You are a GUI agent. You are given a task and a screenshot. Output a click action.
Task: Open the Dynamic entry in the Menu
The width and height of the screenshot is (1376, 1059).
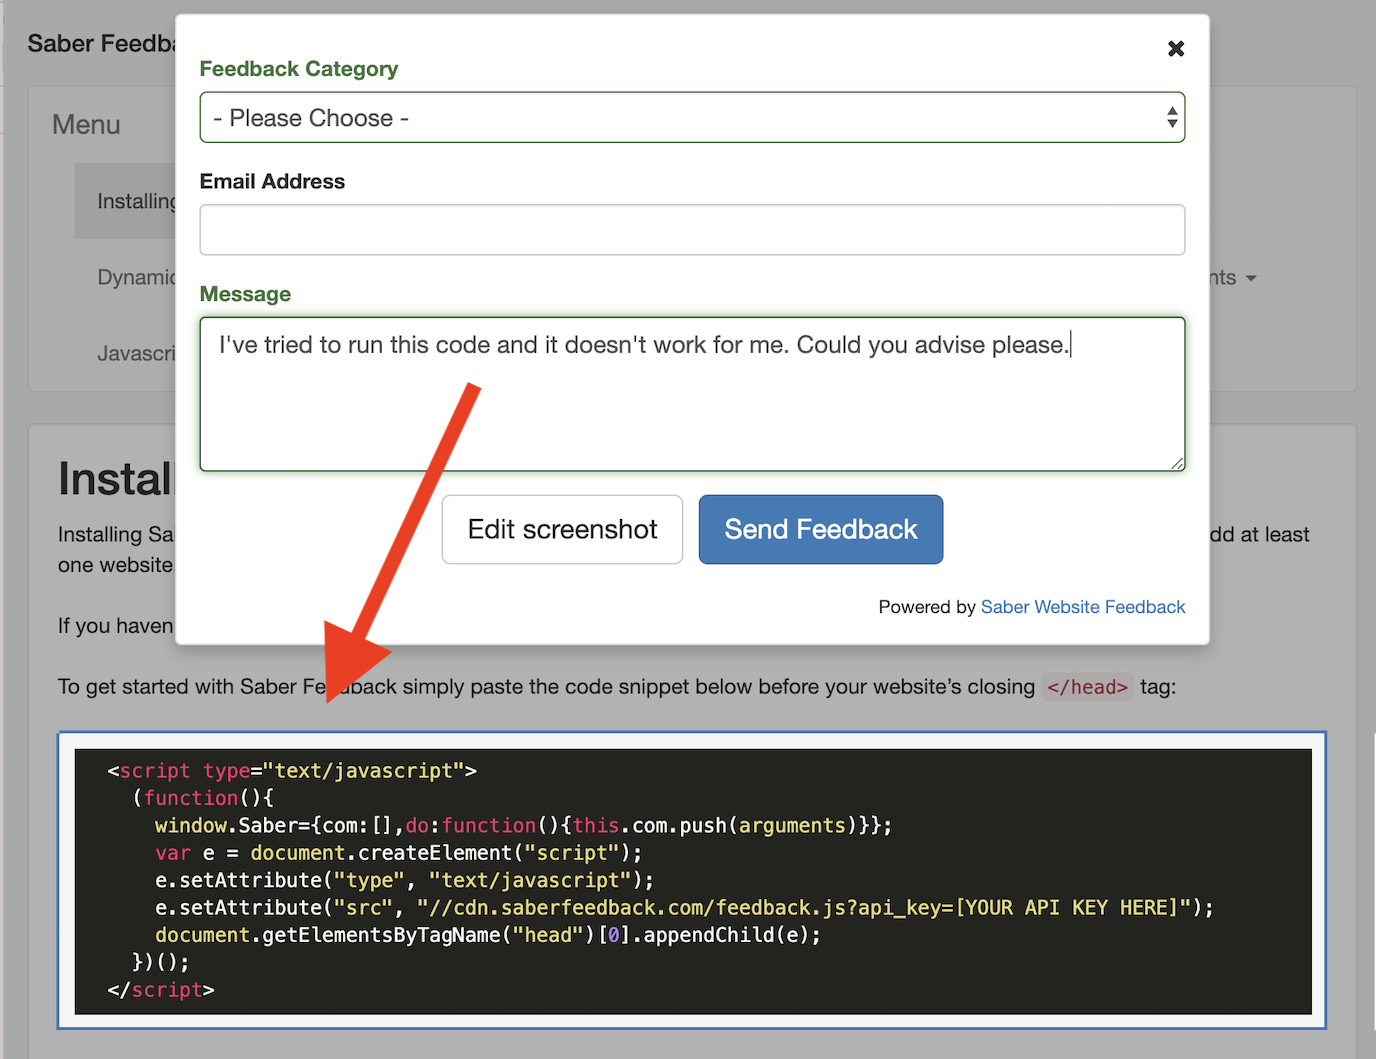[136, 277]
